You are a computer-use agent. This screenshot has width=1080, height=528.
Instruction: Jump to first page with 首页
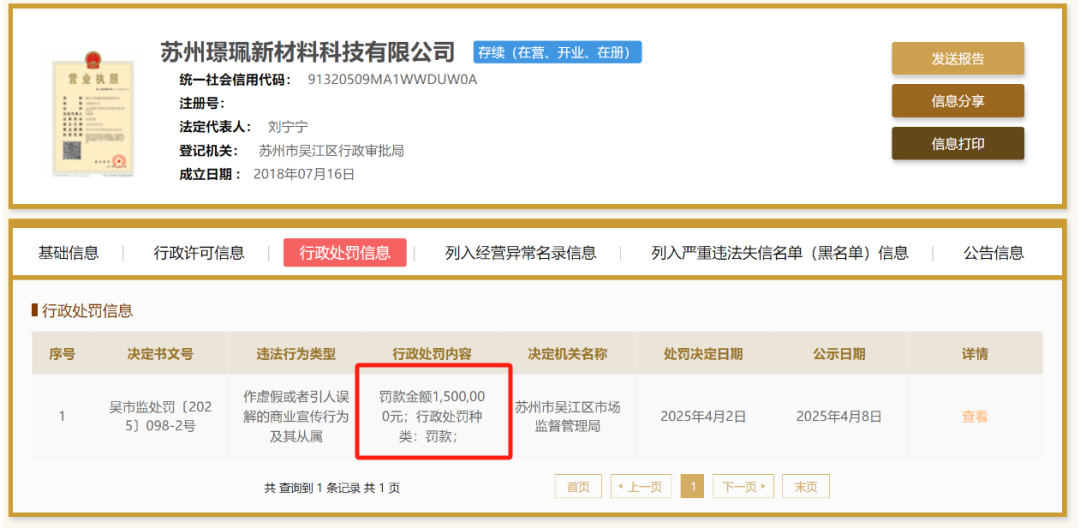pos(578,487)
